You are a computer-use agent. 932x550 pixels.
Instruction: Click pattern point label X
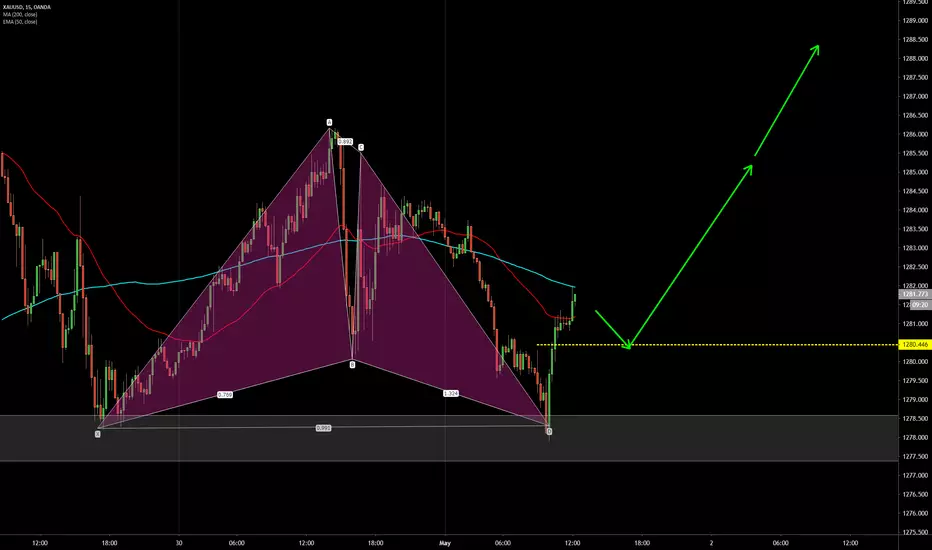(x=97, y=434)
